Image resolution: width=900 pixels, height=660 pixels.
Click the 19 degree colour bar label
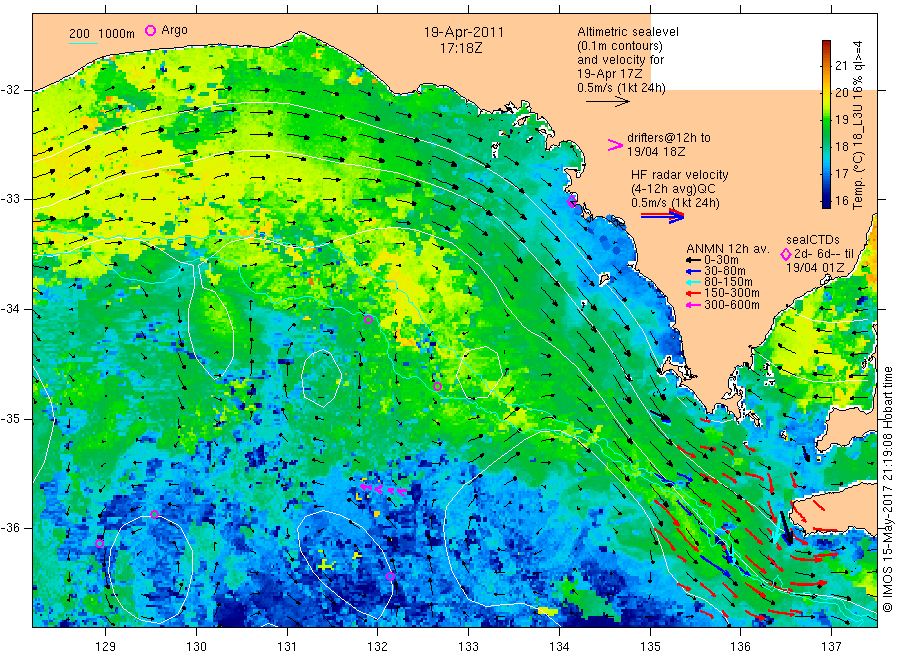pos(841,119)
